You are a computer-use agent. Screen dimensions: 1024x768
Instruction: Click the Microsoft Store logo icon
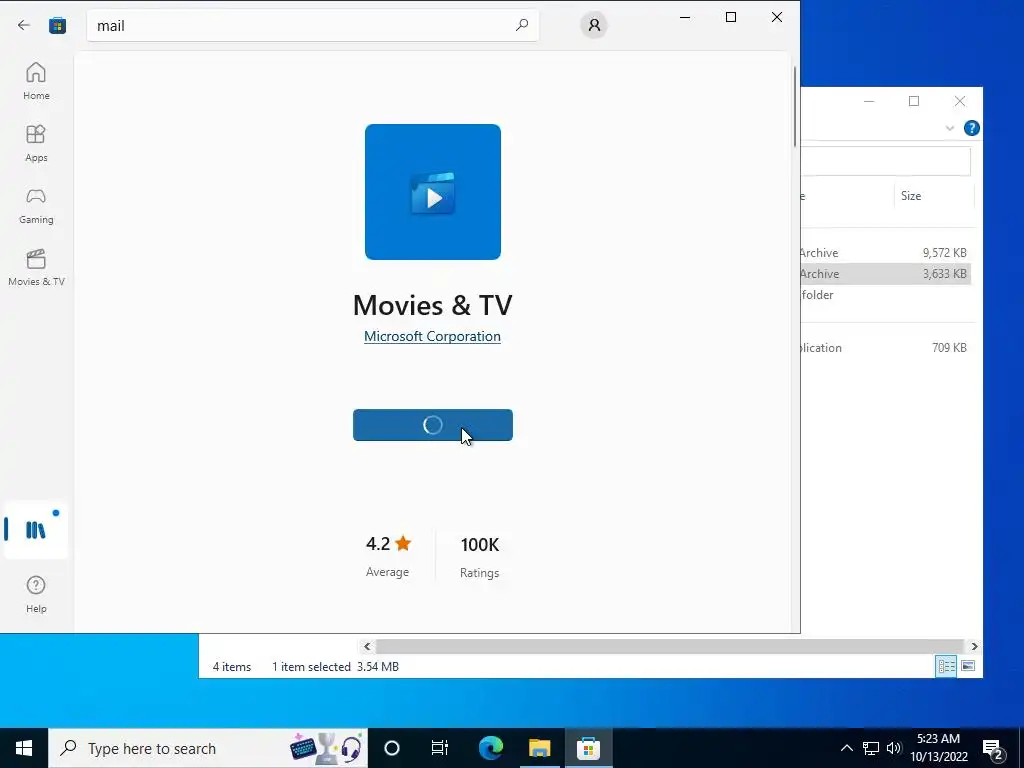pos(57,25)
